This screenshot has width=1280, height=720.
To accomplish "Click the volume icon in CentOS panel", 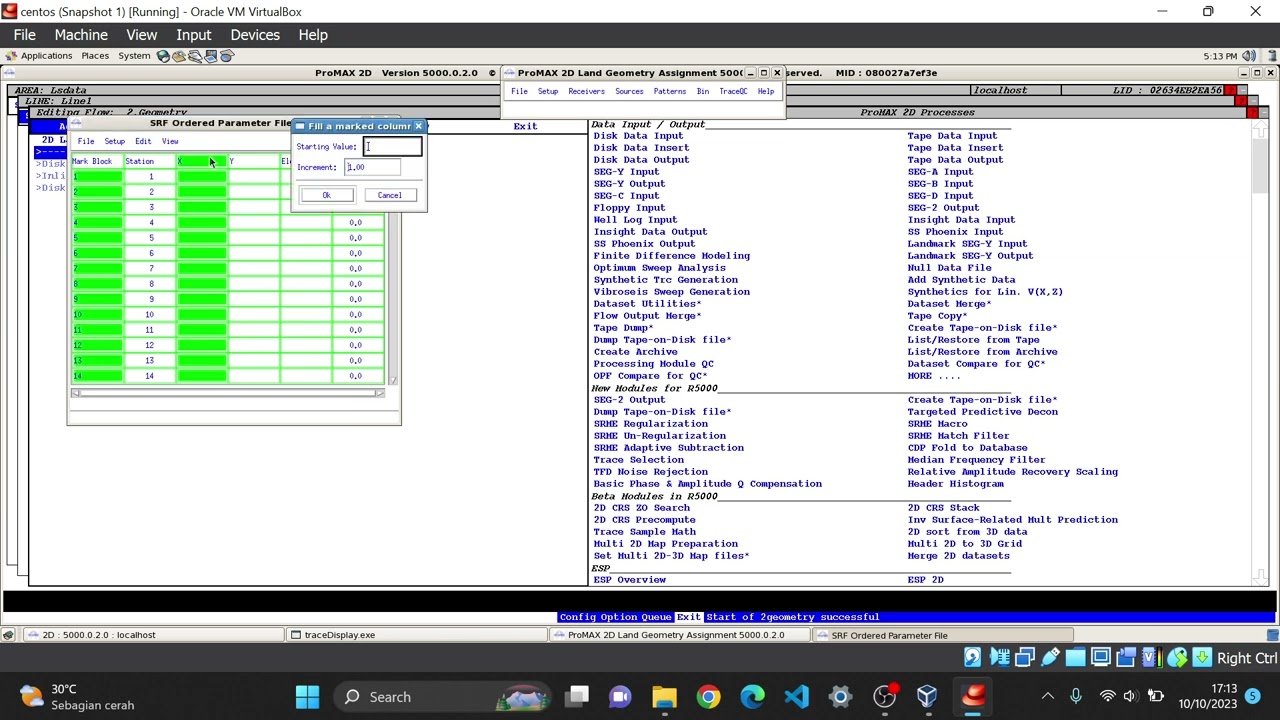I will coord(1247,56).
